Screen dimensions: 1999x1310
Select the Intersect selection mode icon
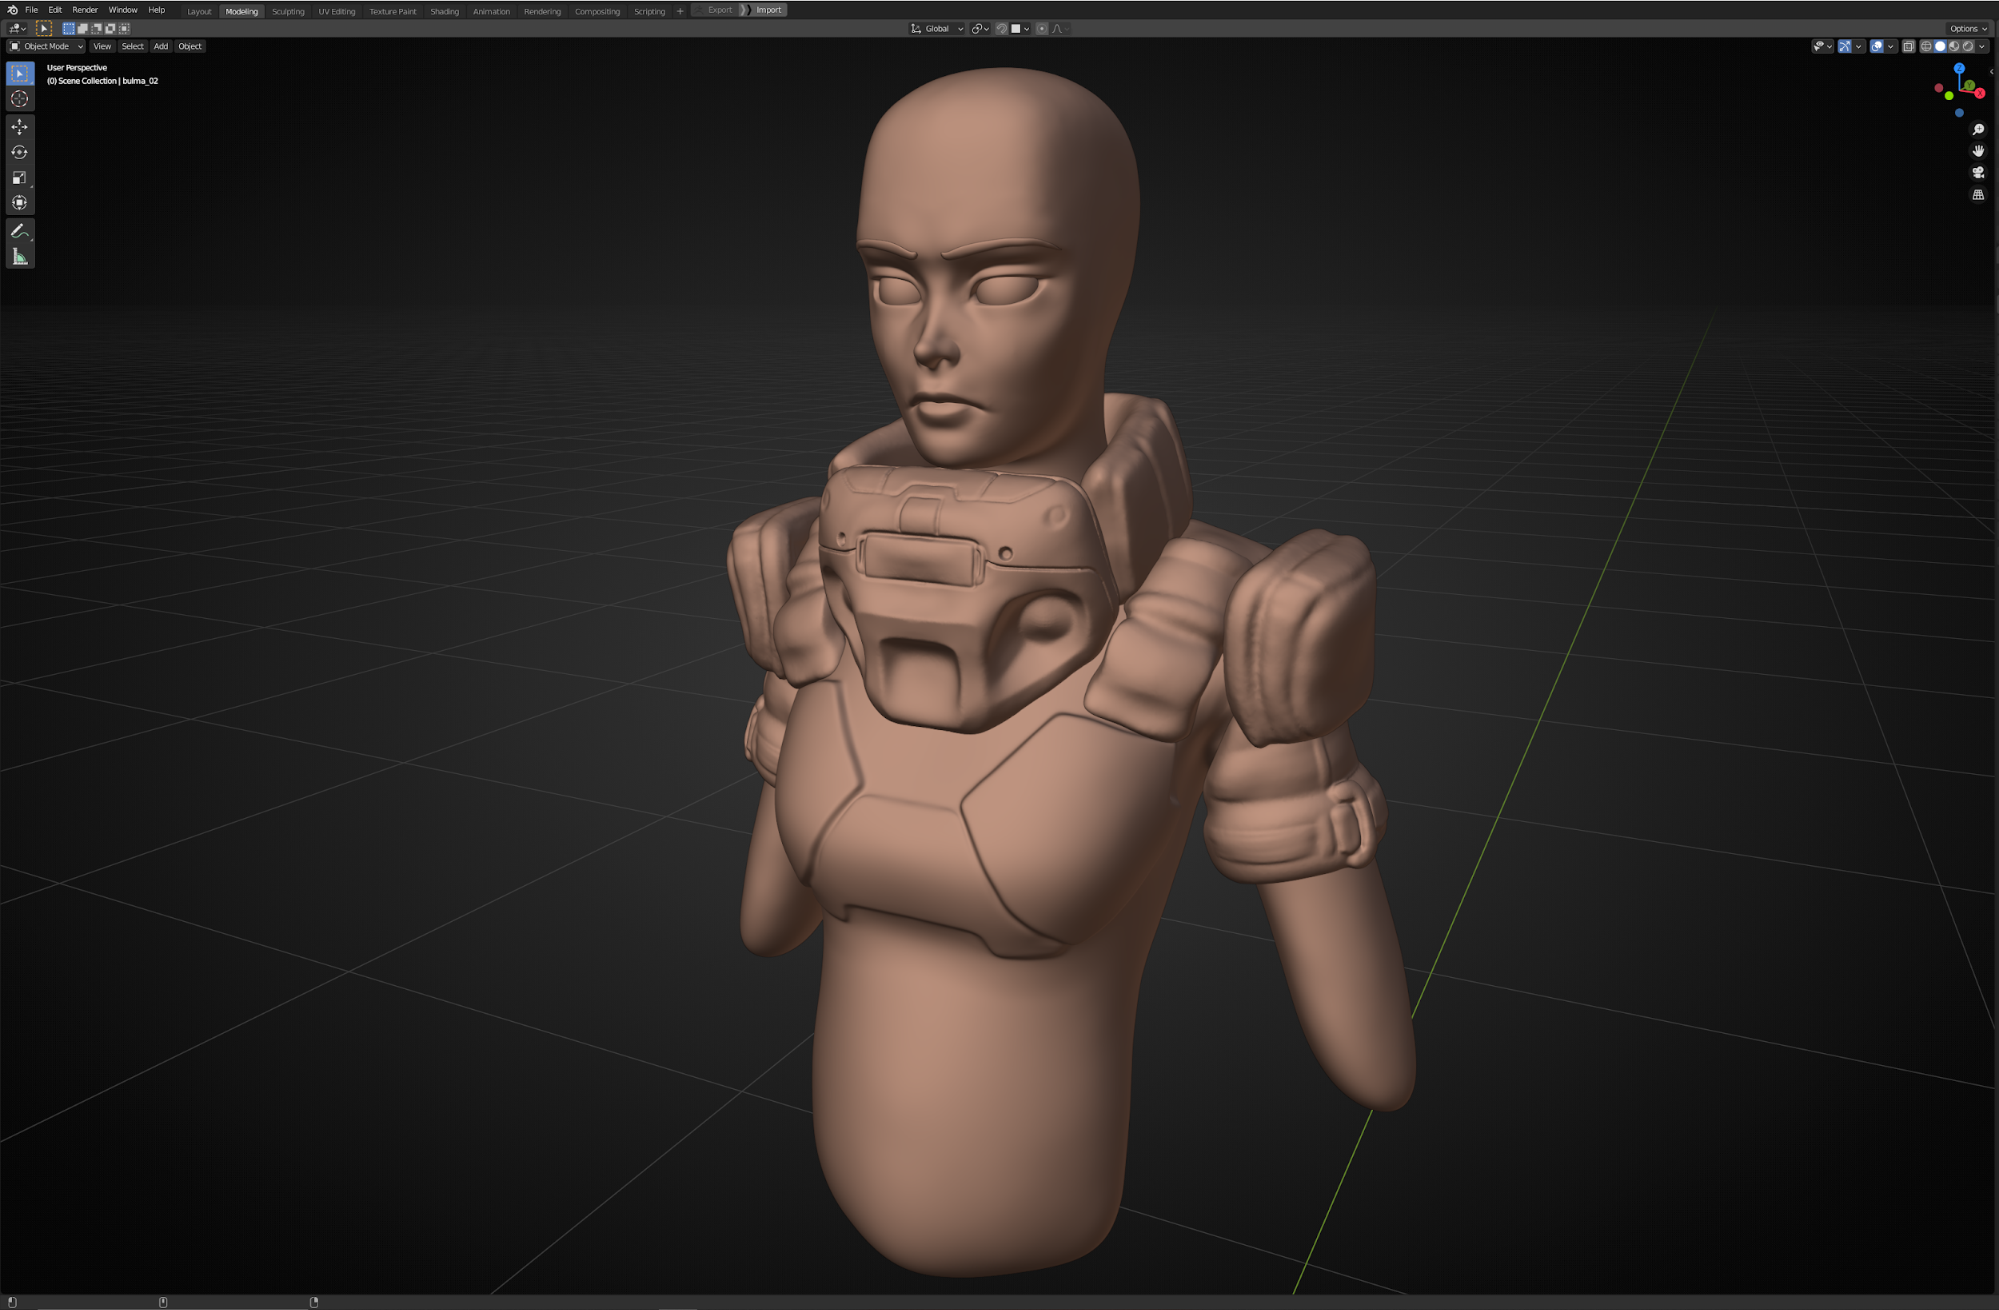point(124,29)
